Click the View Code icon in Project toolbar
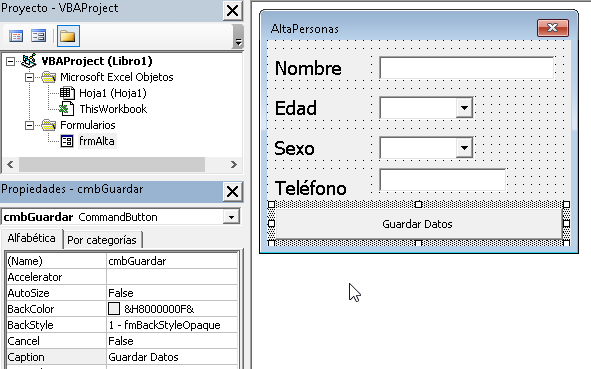 coord(16,36)
